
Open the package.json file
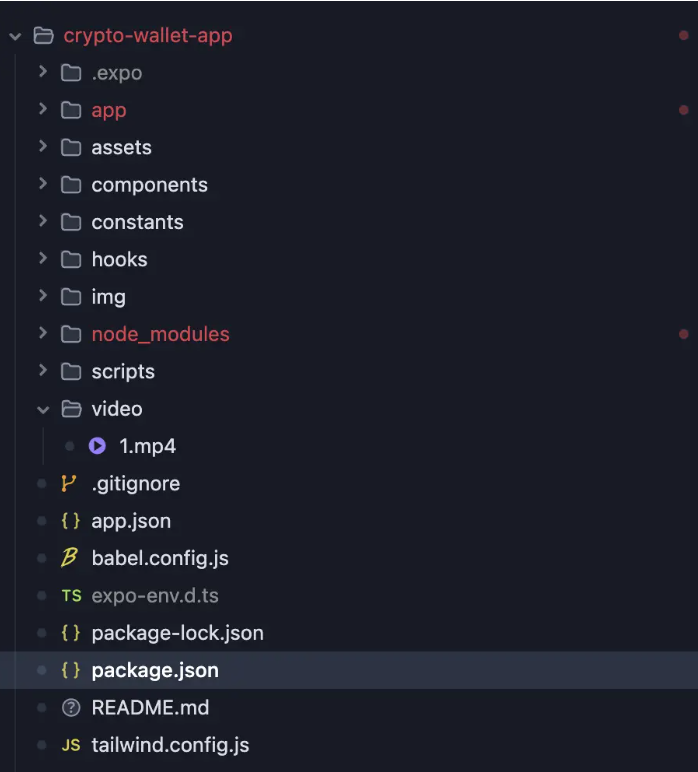click(x=349, y=670)
